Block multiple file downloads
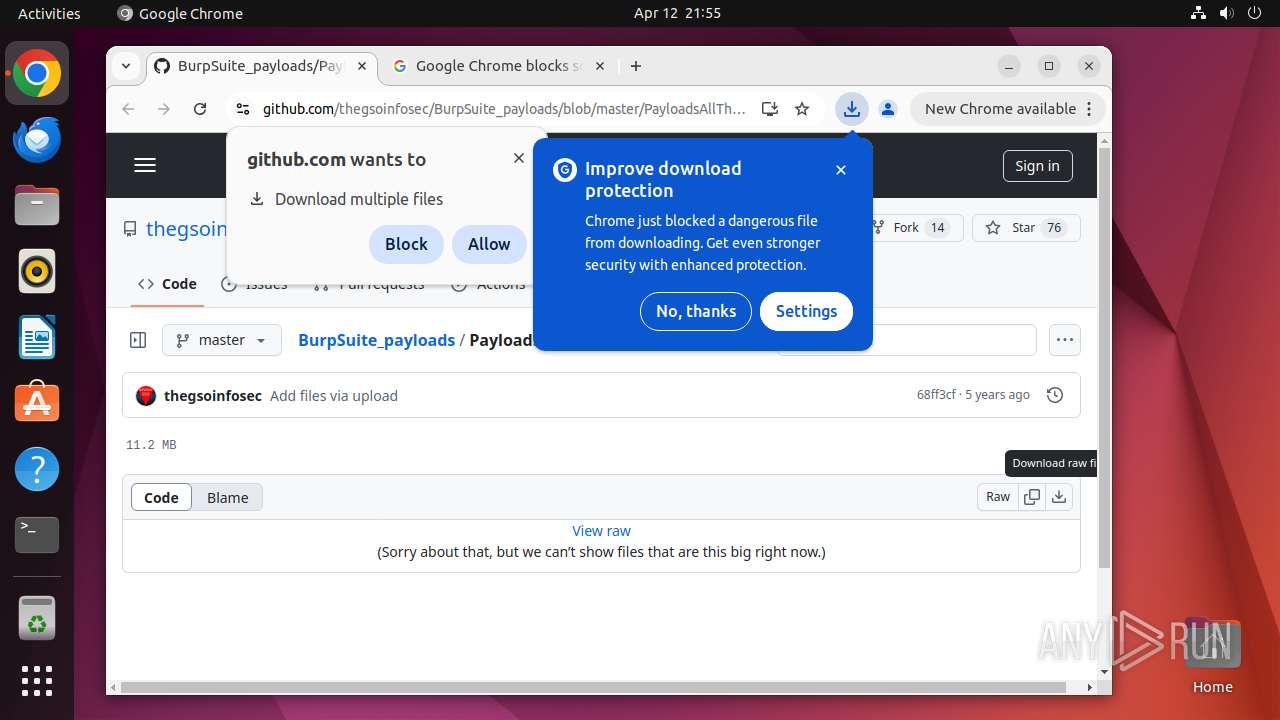 pyautogui.click(x=406, y=244)
